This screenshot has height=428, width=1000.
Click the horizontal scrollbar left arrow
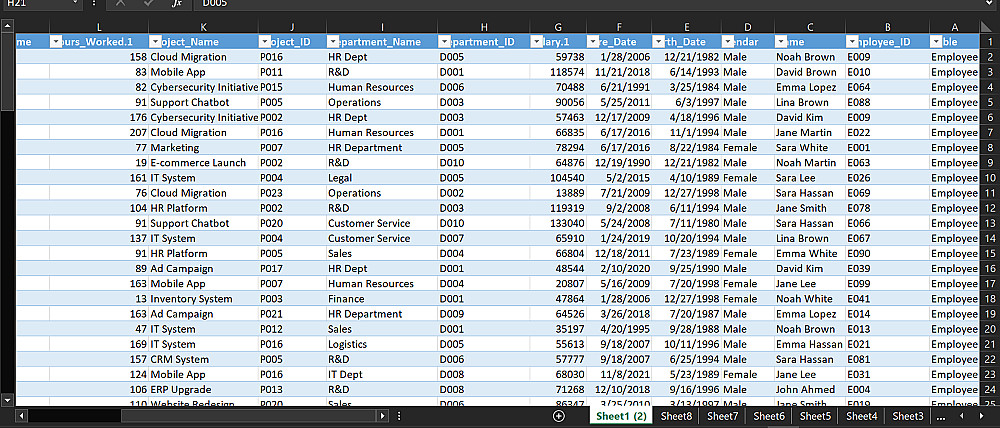(x=22, y=416)
